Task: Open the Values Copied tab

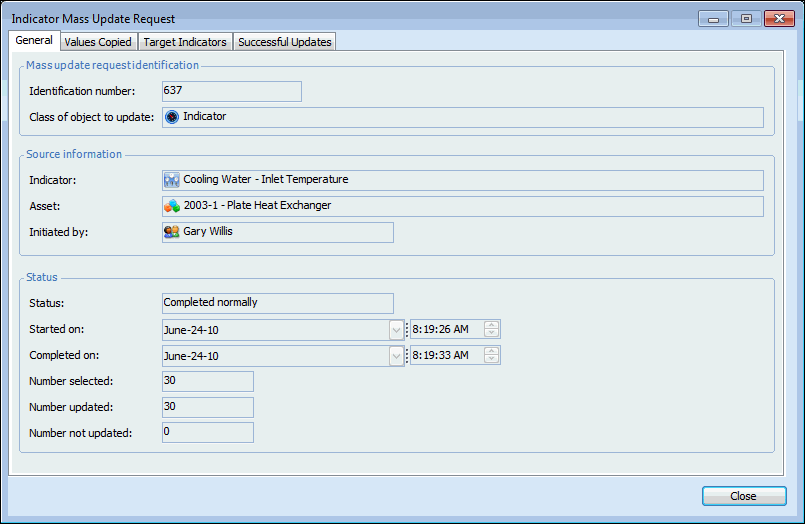Action: (98, 42)
